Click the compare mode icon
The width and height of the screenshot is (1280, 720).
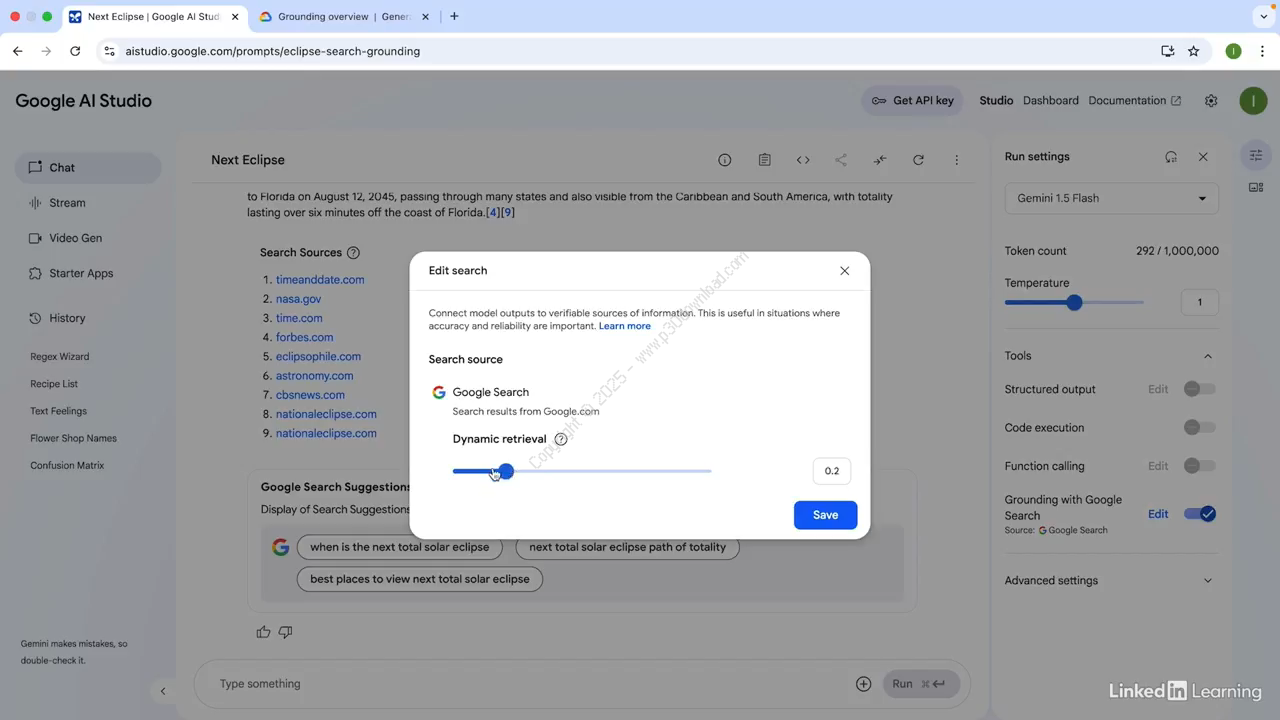(880, 160)
